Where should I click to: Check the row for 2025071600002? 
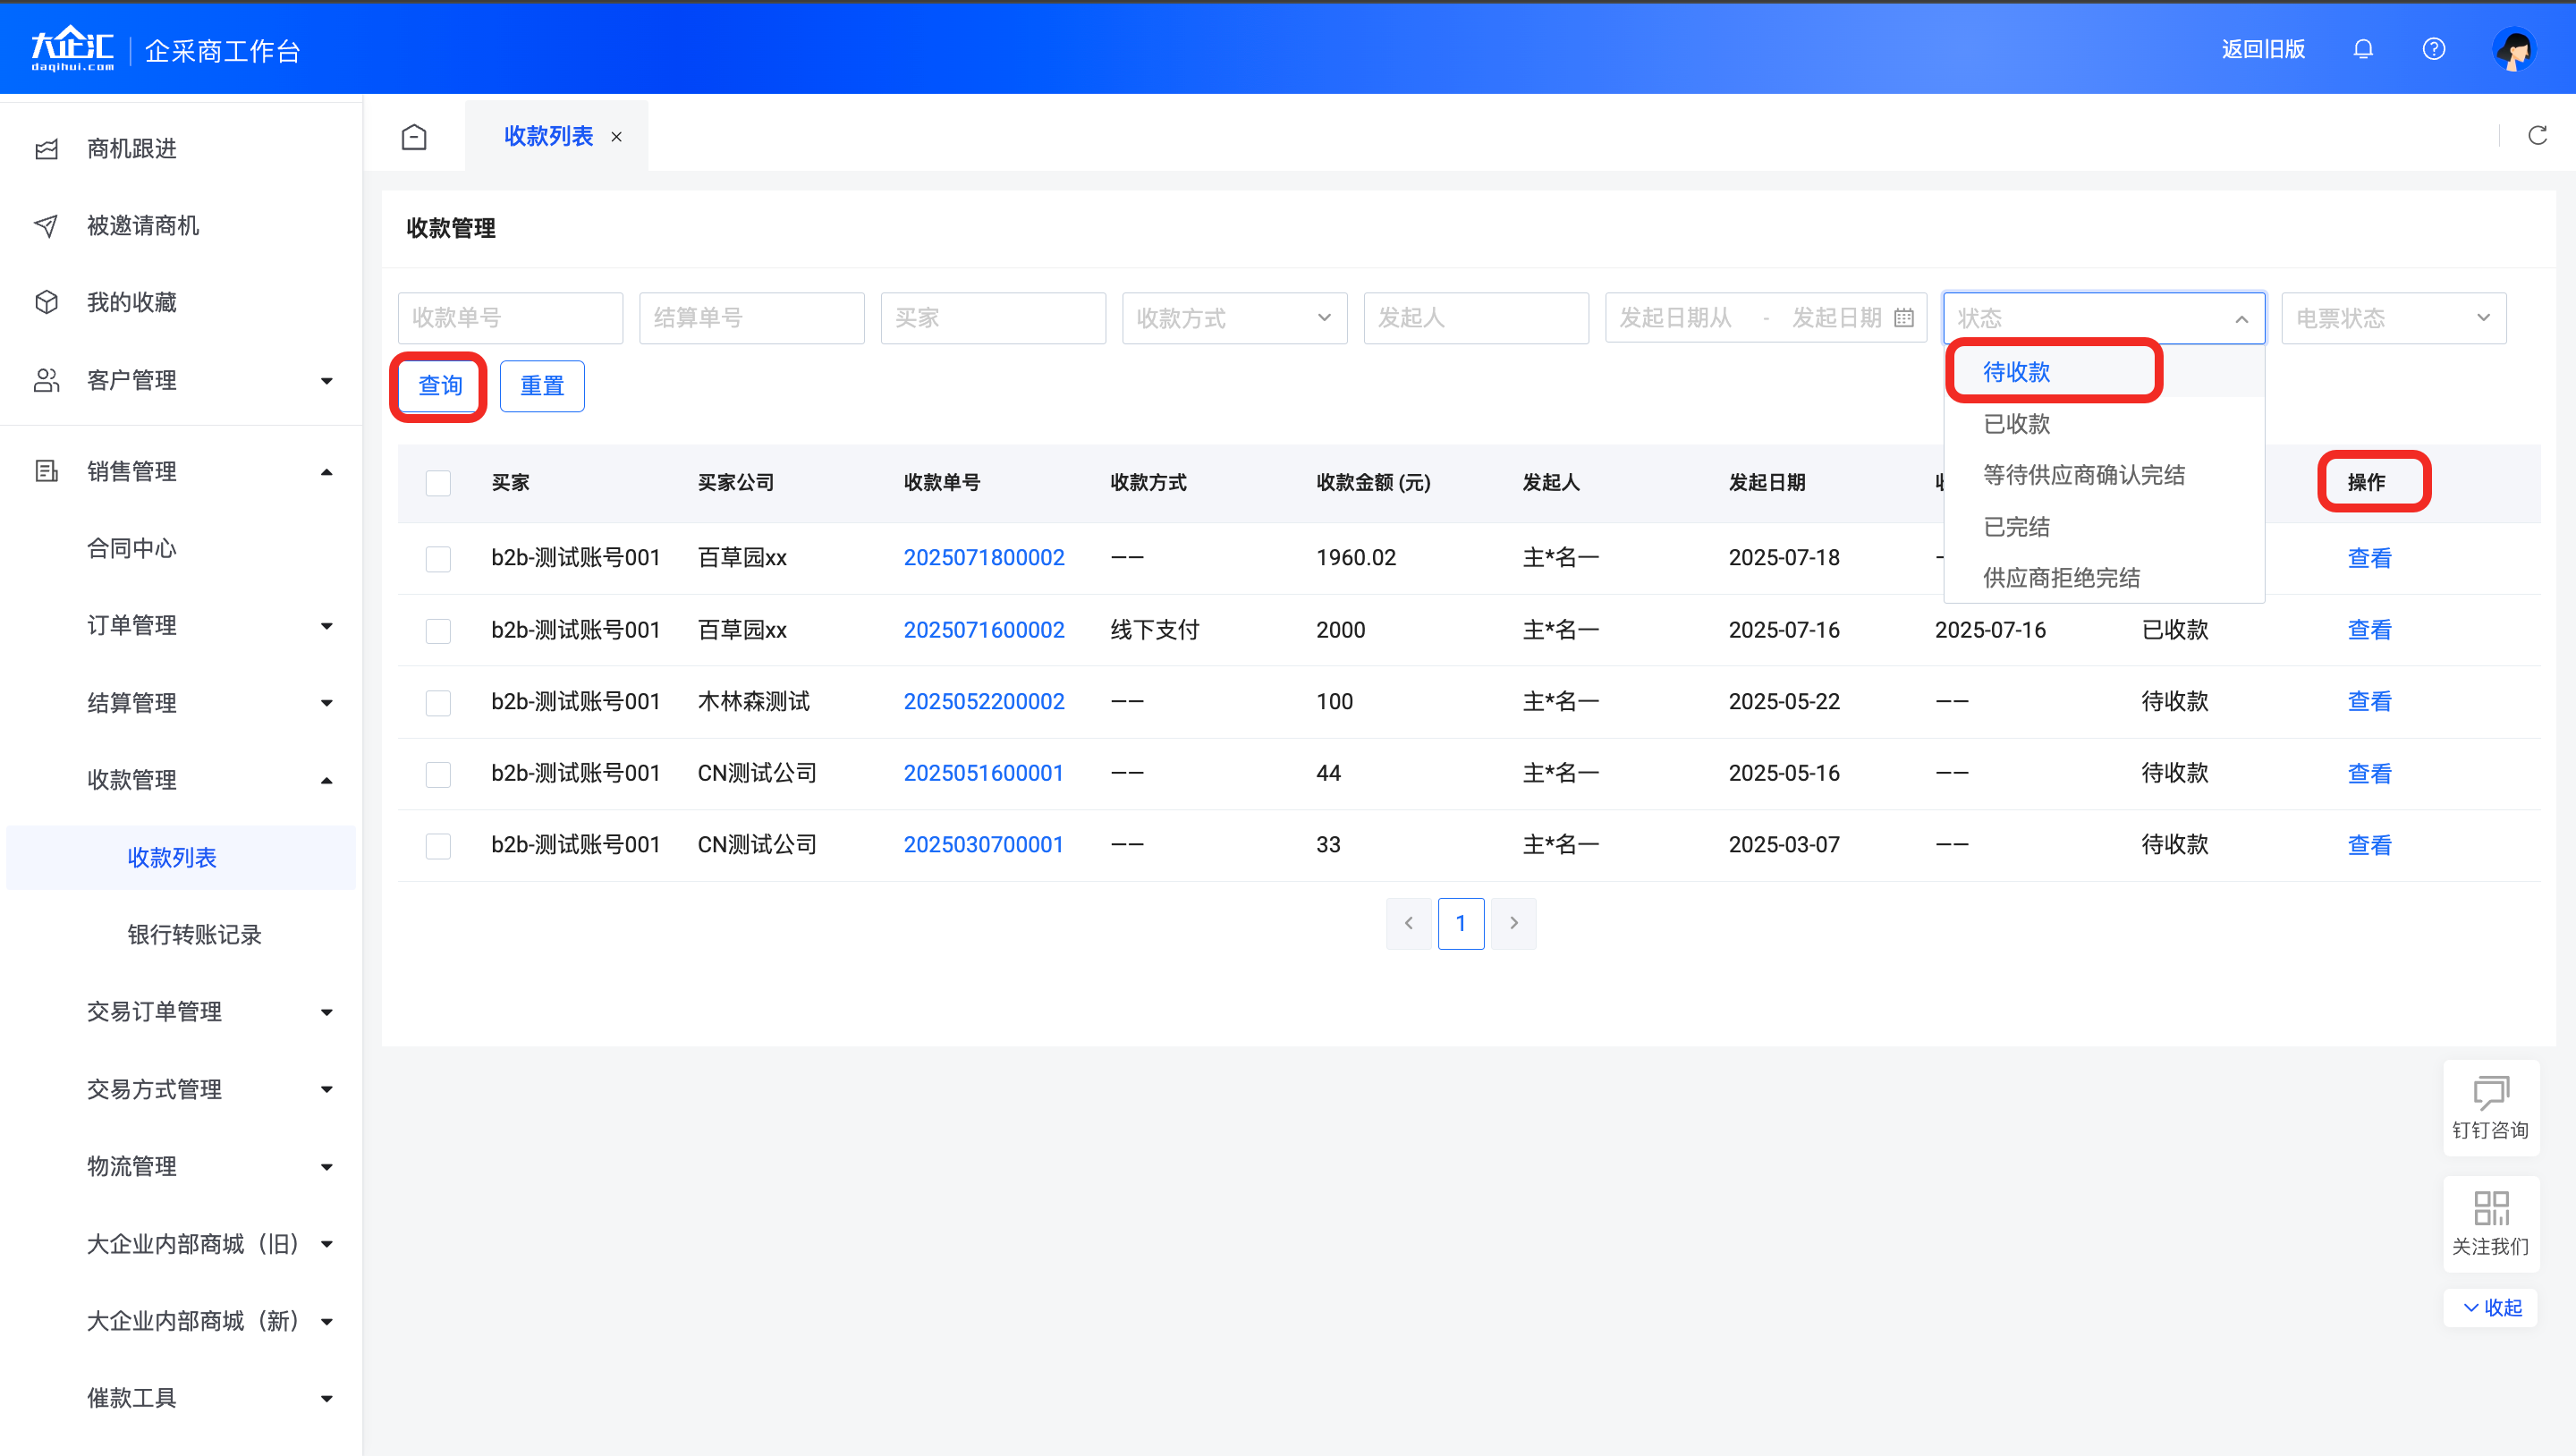(438, 630)
